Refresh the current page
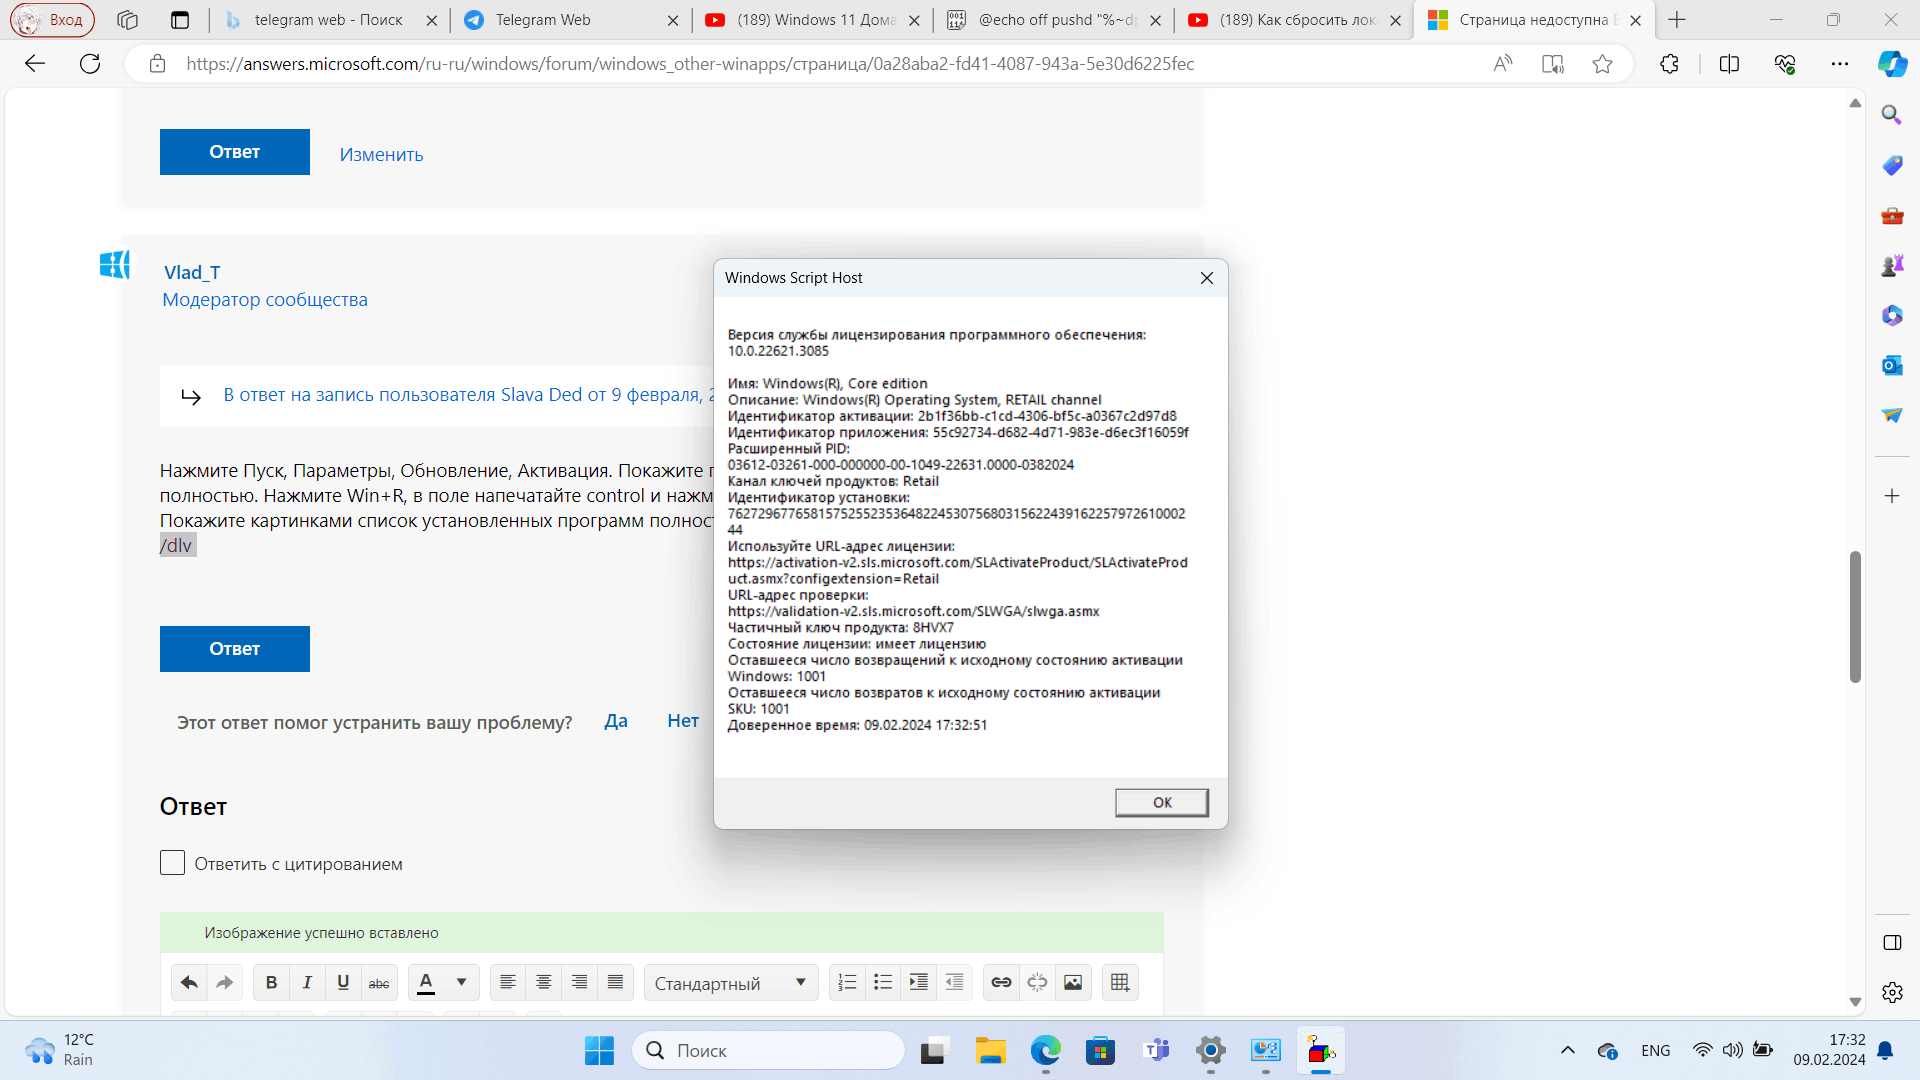1920x1080 pixels. (90, 64)
